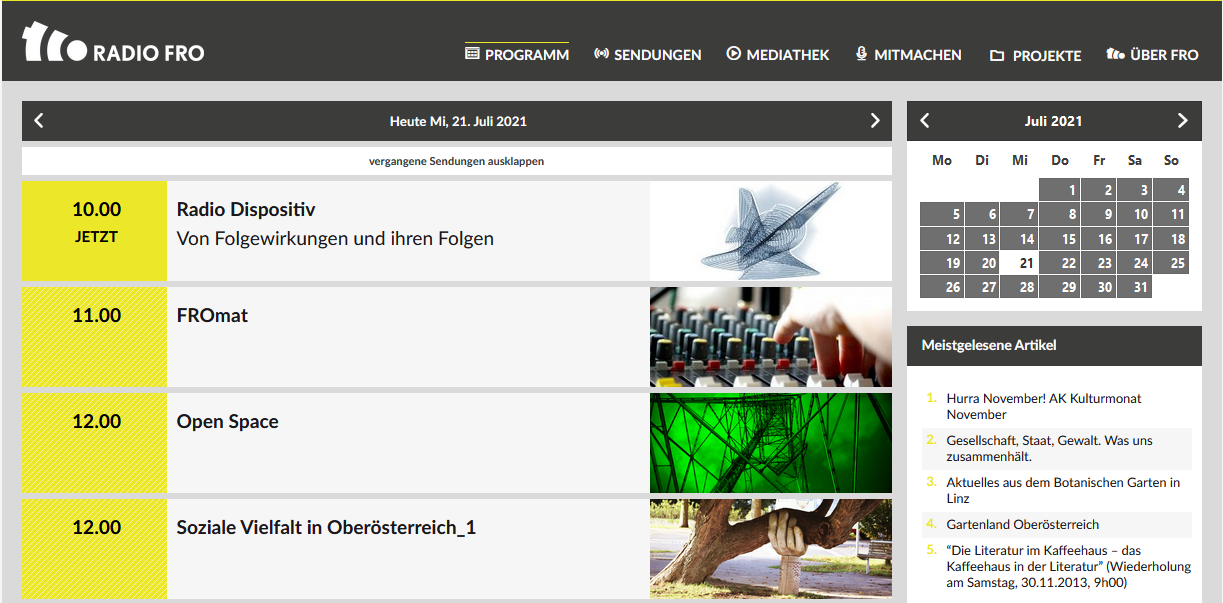Viewport: 1223px width, 603px height.
Task: Click the 10.00 JETZT time block
Action: click(95, 231)
